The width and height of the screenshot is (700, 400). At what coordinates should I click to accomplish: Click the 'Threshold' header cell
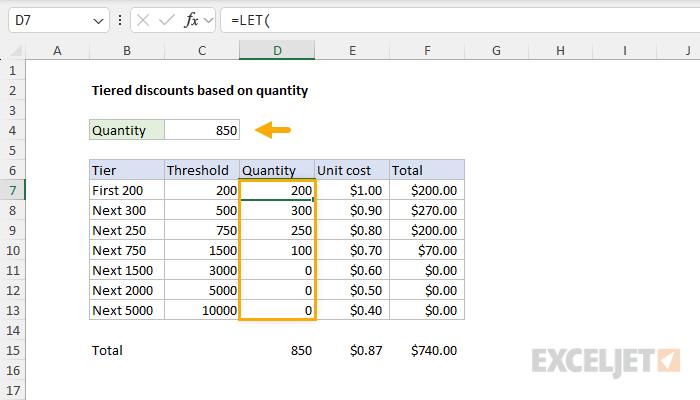tap(202, 170)
